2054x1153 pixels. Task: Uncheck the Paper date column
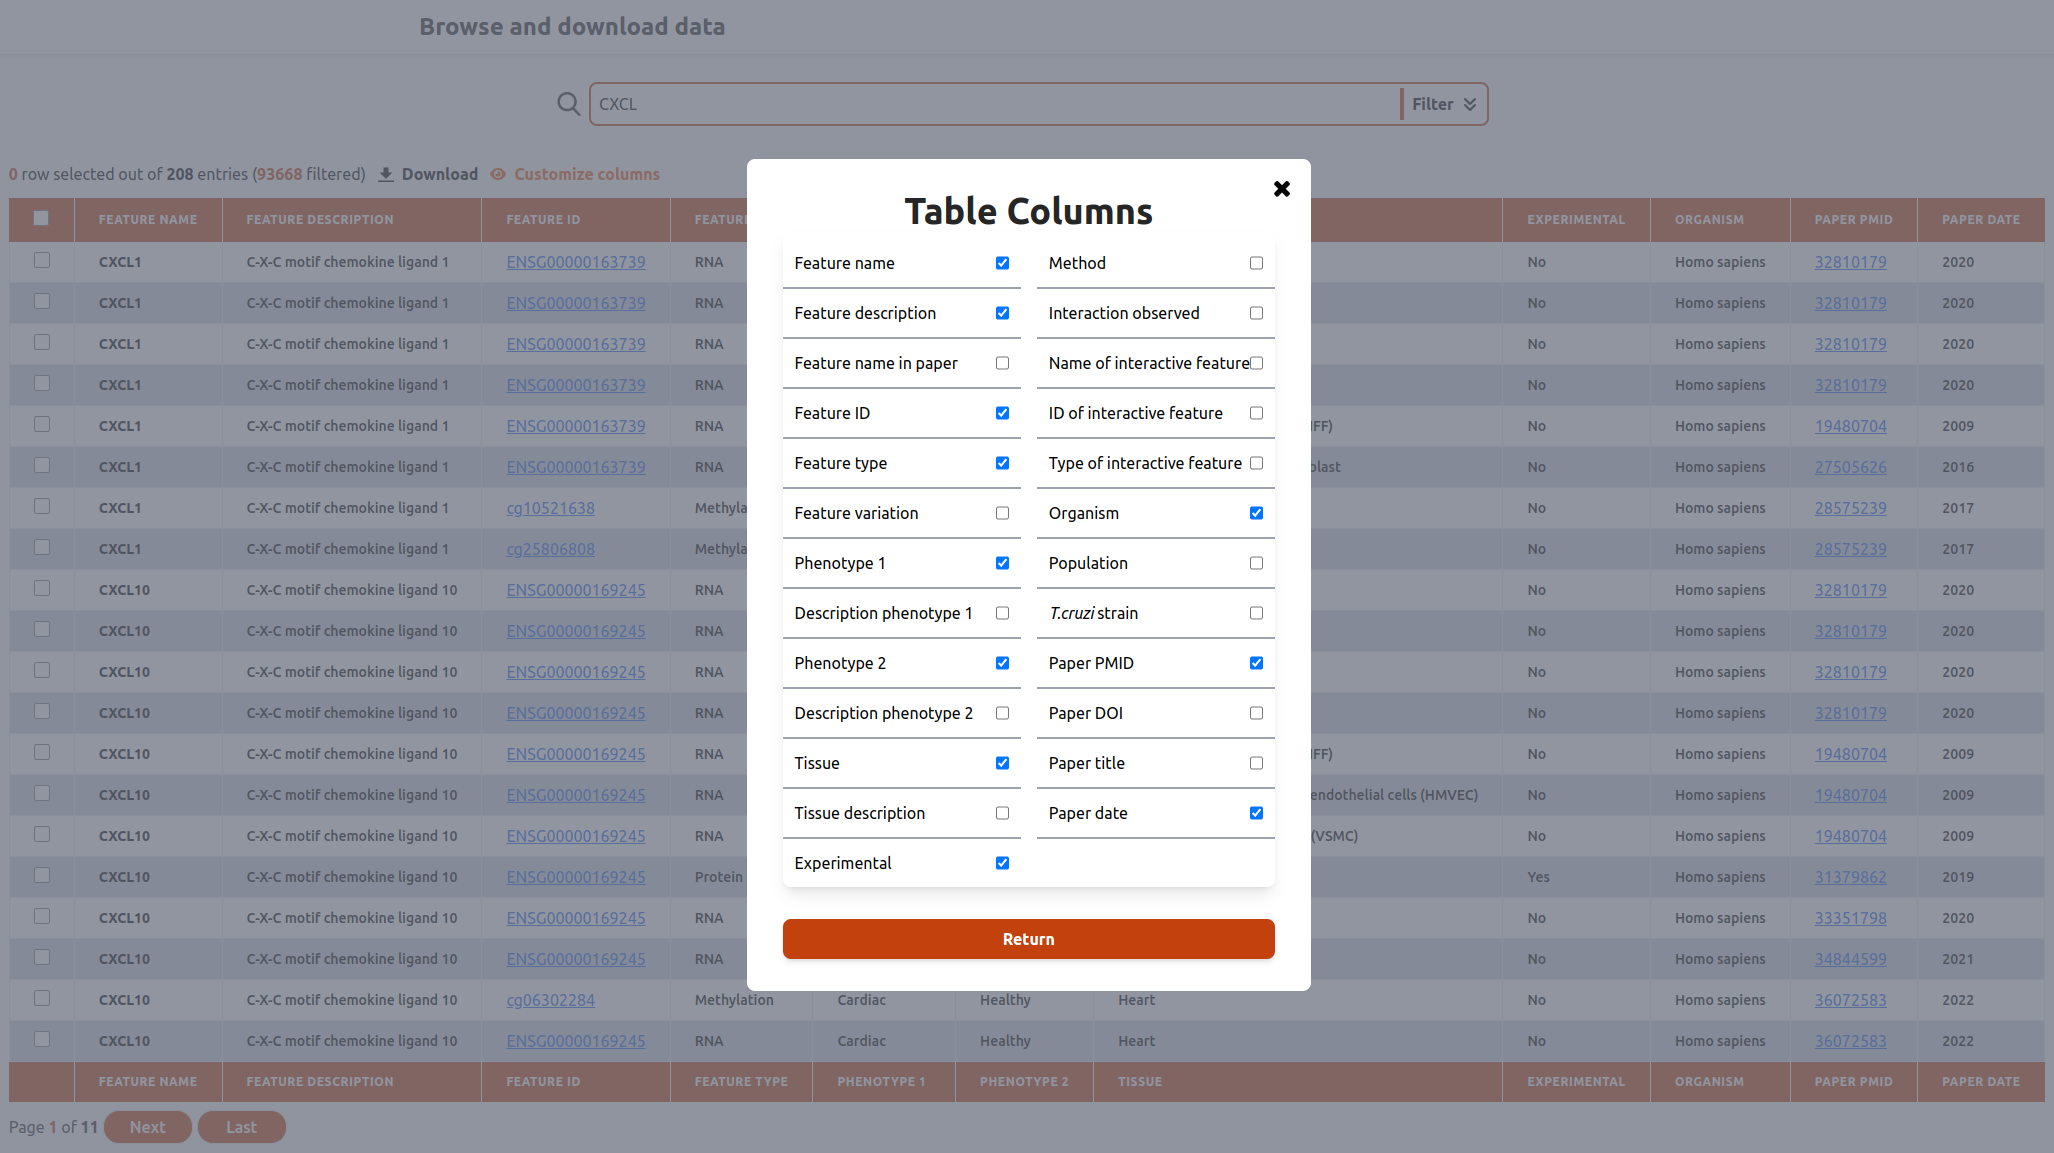tap(1256, 813)
